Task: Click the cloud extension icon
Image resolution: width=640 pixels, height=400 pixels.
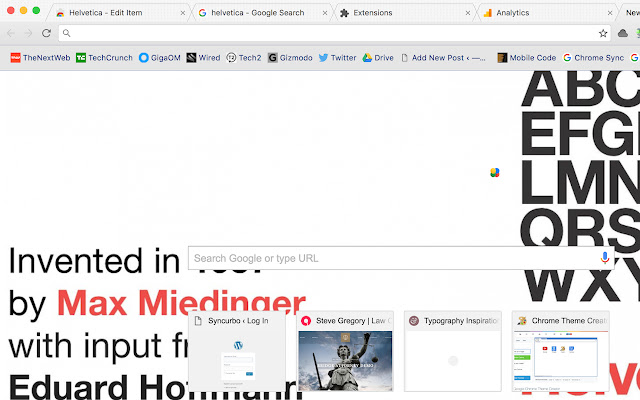Action: (622, 33)
